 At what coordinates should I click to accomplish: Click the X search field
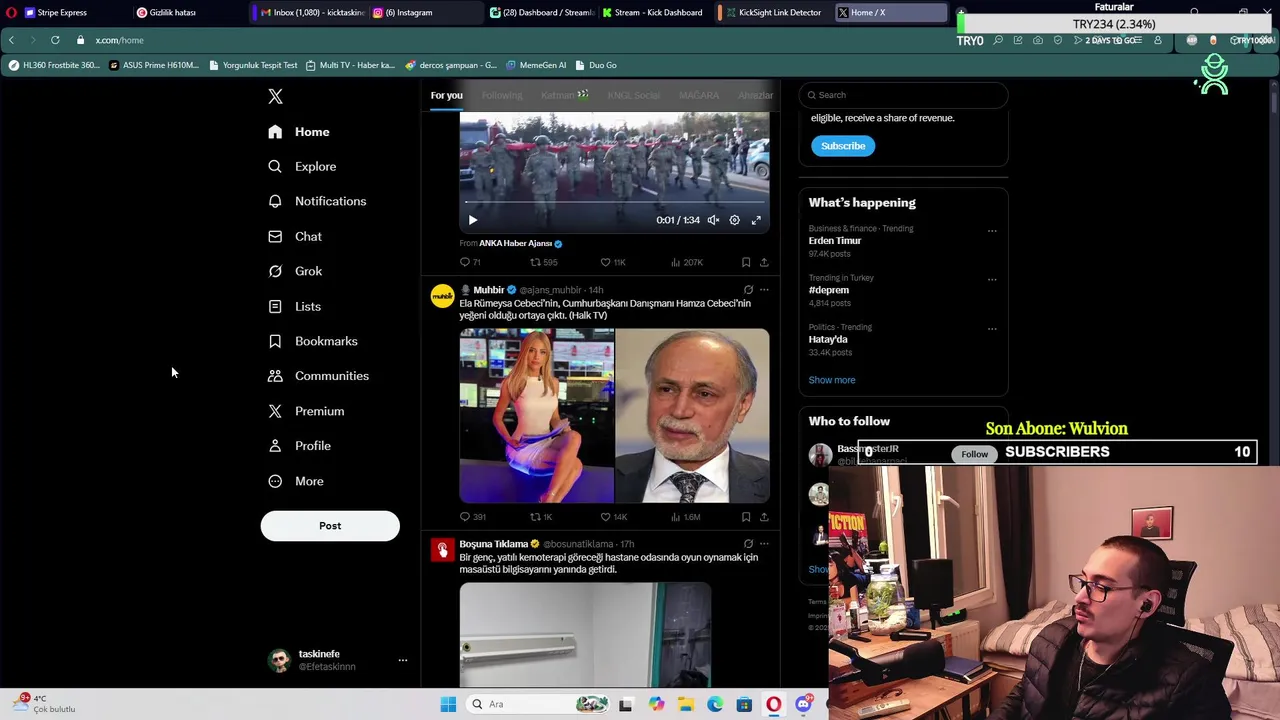click(903, 95)
